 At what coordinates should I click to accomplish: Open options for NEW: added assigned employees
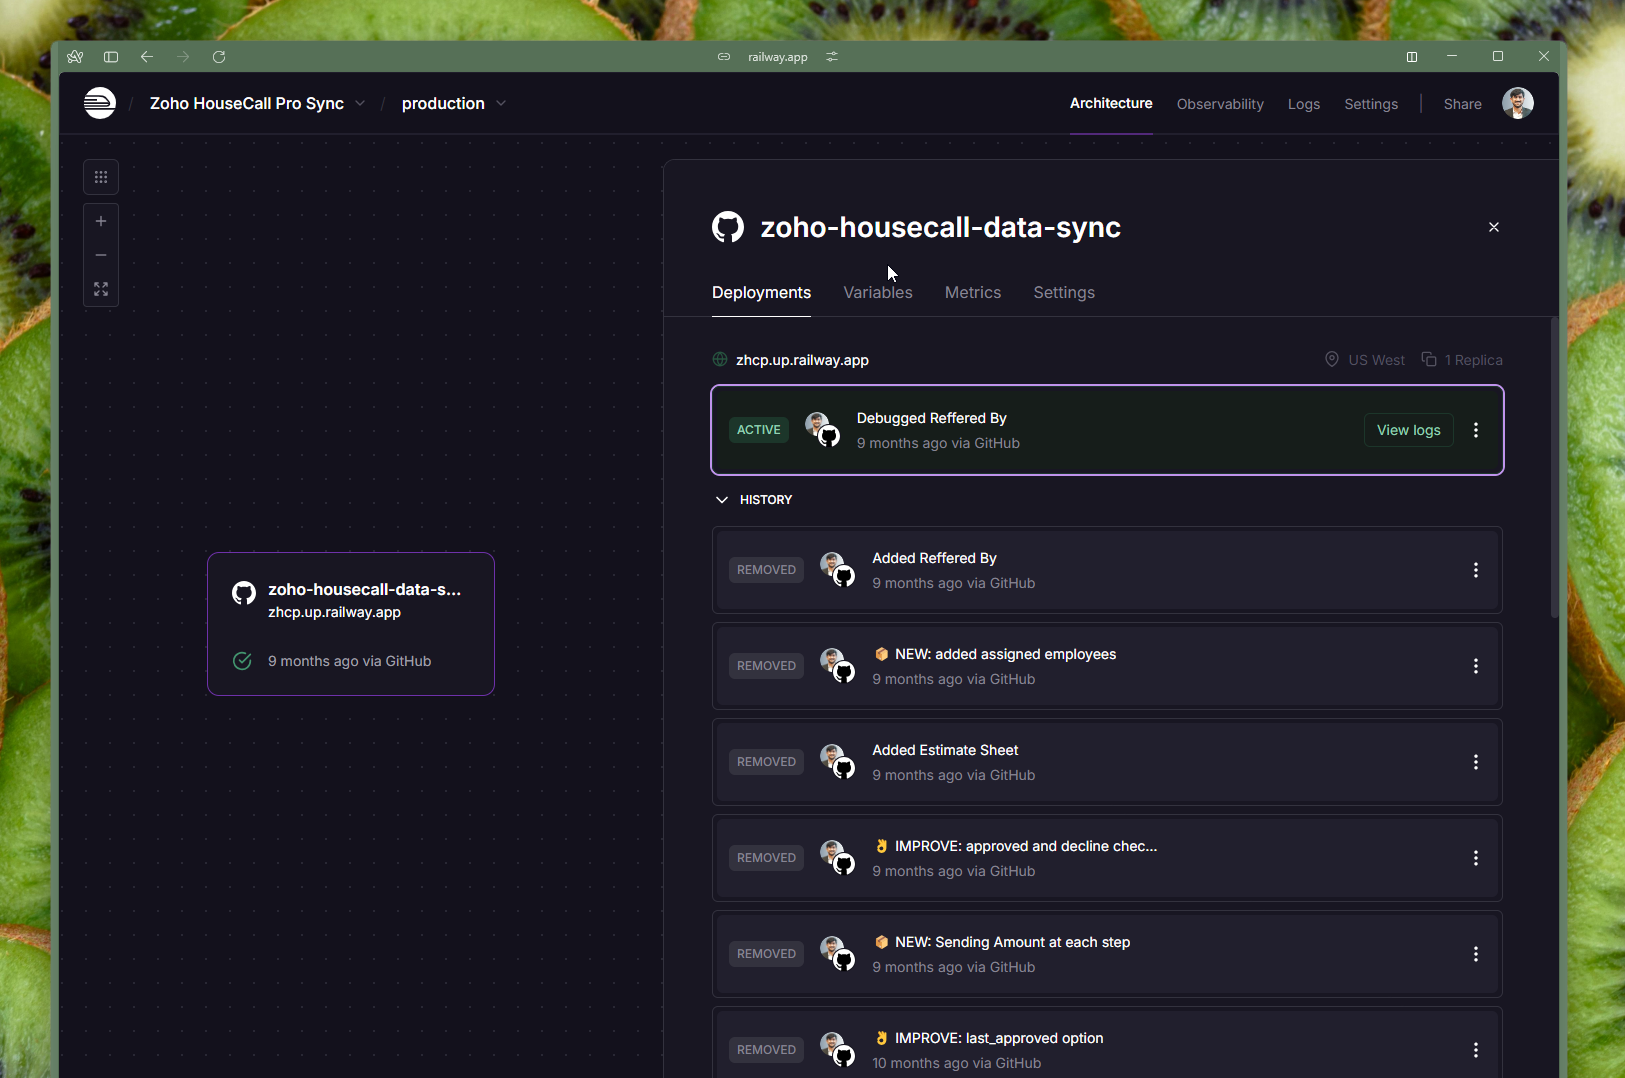[x=1476, y=666]
